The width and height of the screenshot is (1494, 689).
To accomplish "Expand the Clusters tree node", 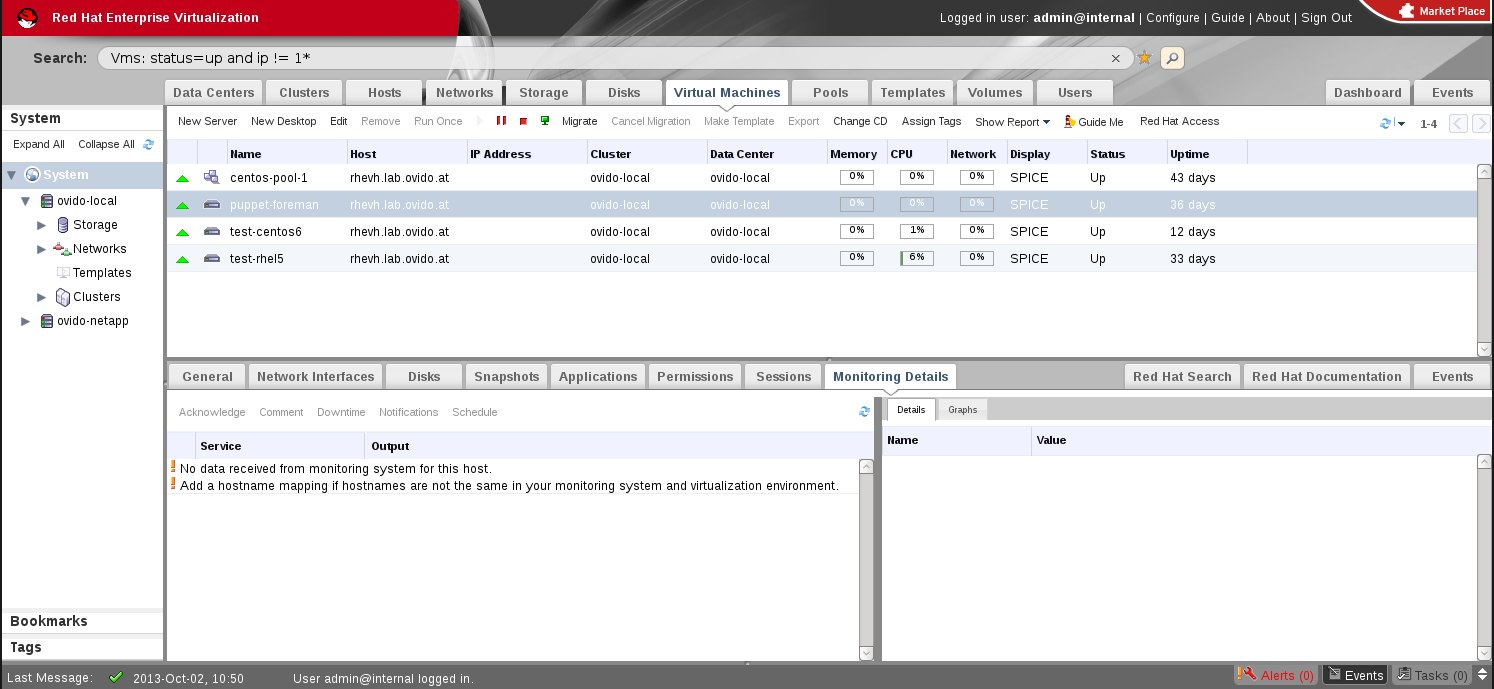I will coord(42,297).
